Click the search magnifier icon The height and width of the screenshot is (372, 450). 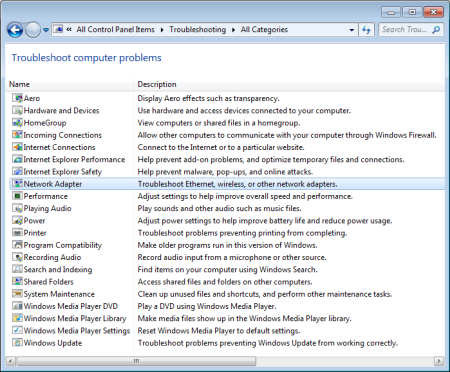point(436,30)
